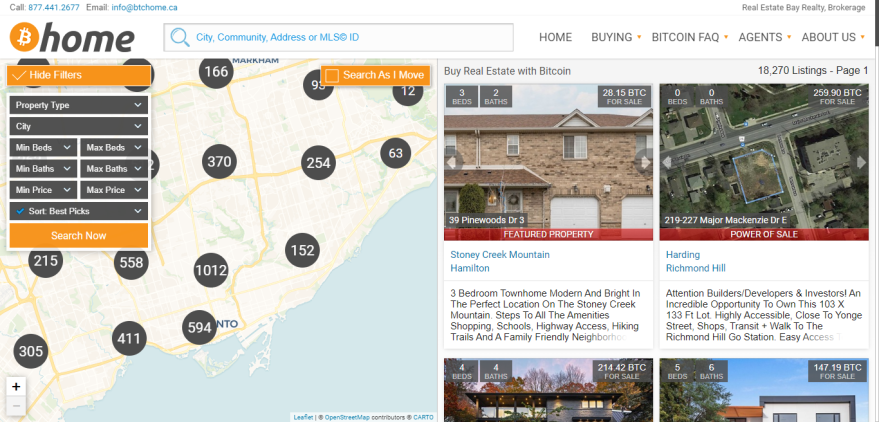This screenshot has height=422, width=879.
Task: Show next photo of Major Mackenzie Dr listing
Action: 860,163
